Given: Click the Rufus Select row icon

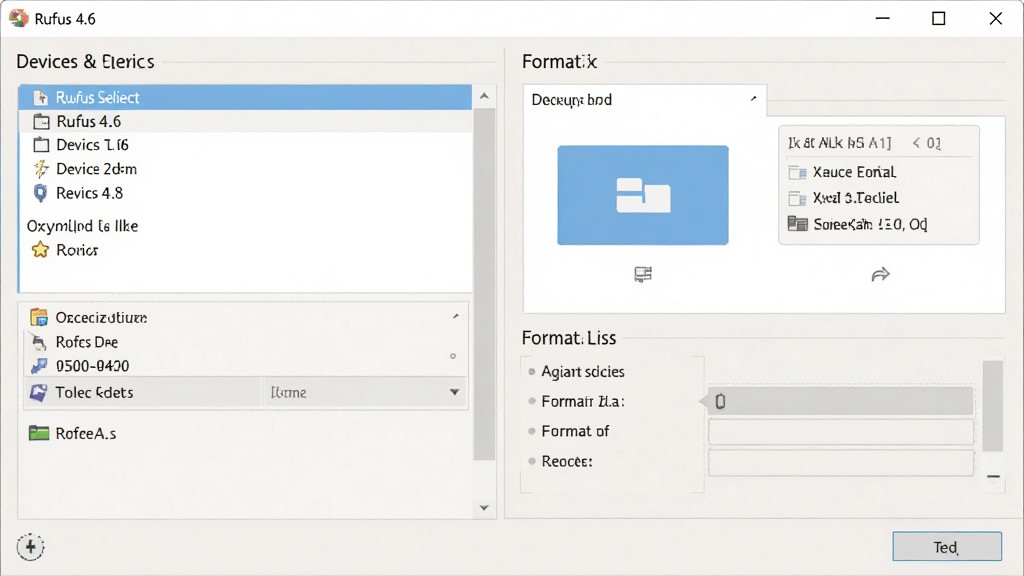Looking at the screenshot, I should coord(40,98).
